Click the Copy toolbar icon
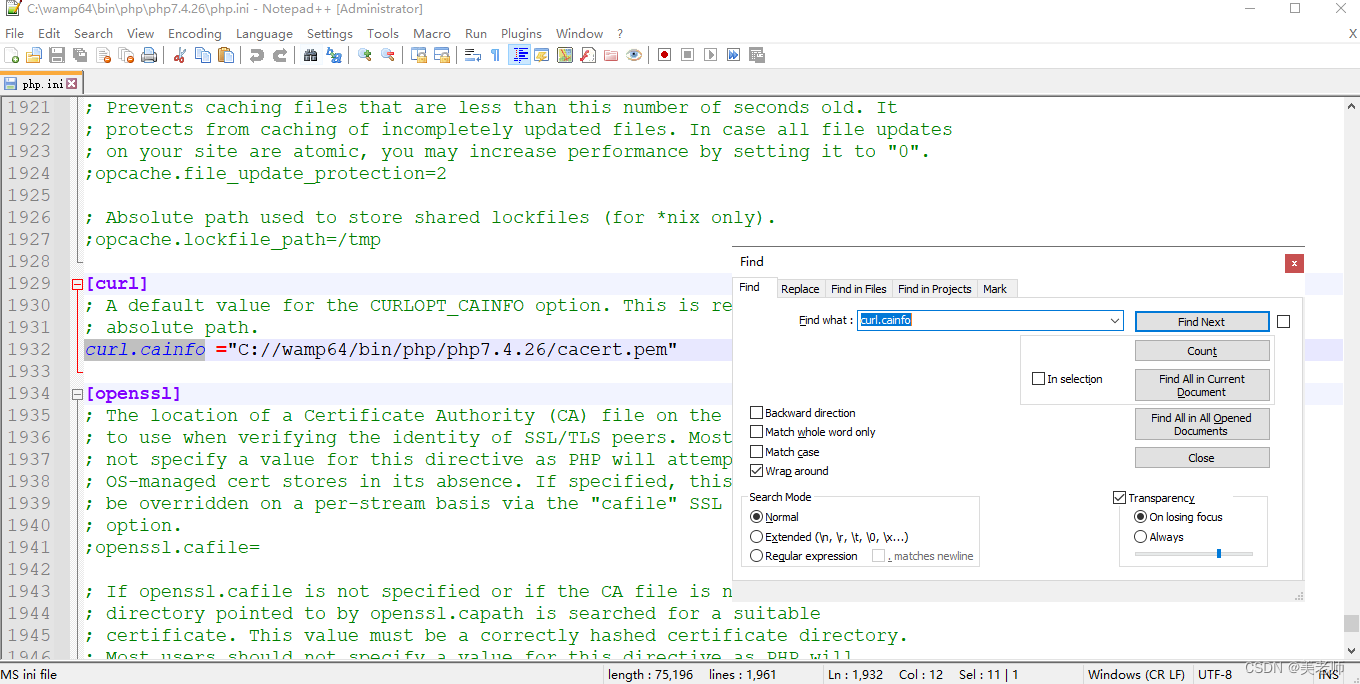The height and width of the screenshot is (684, 1360). tap(203, 55)
